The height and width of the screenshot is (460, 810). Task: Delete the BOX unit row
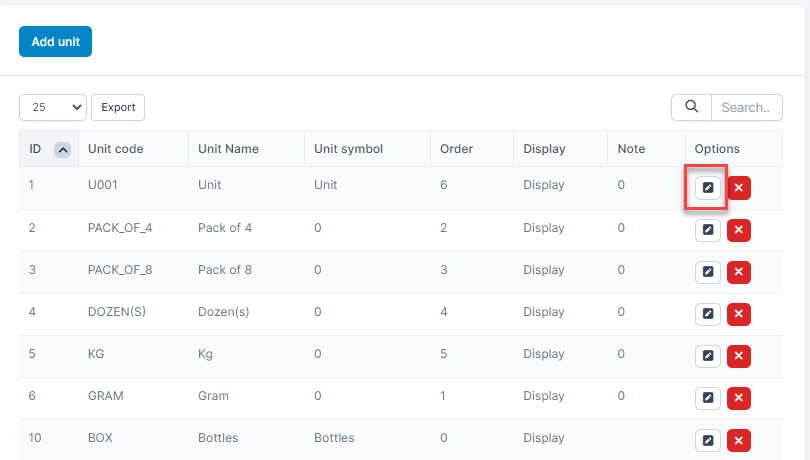pos(738,440)
